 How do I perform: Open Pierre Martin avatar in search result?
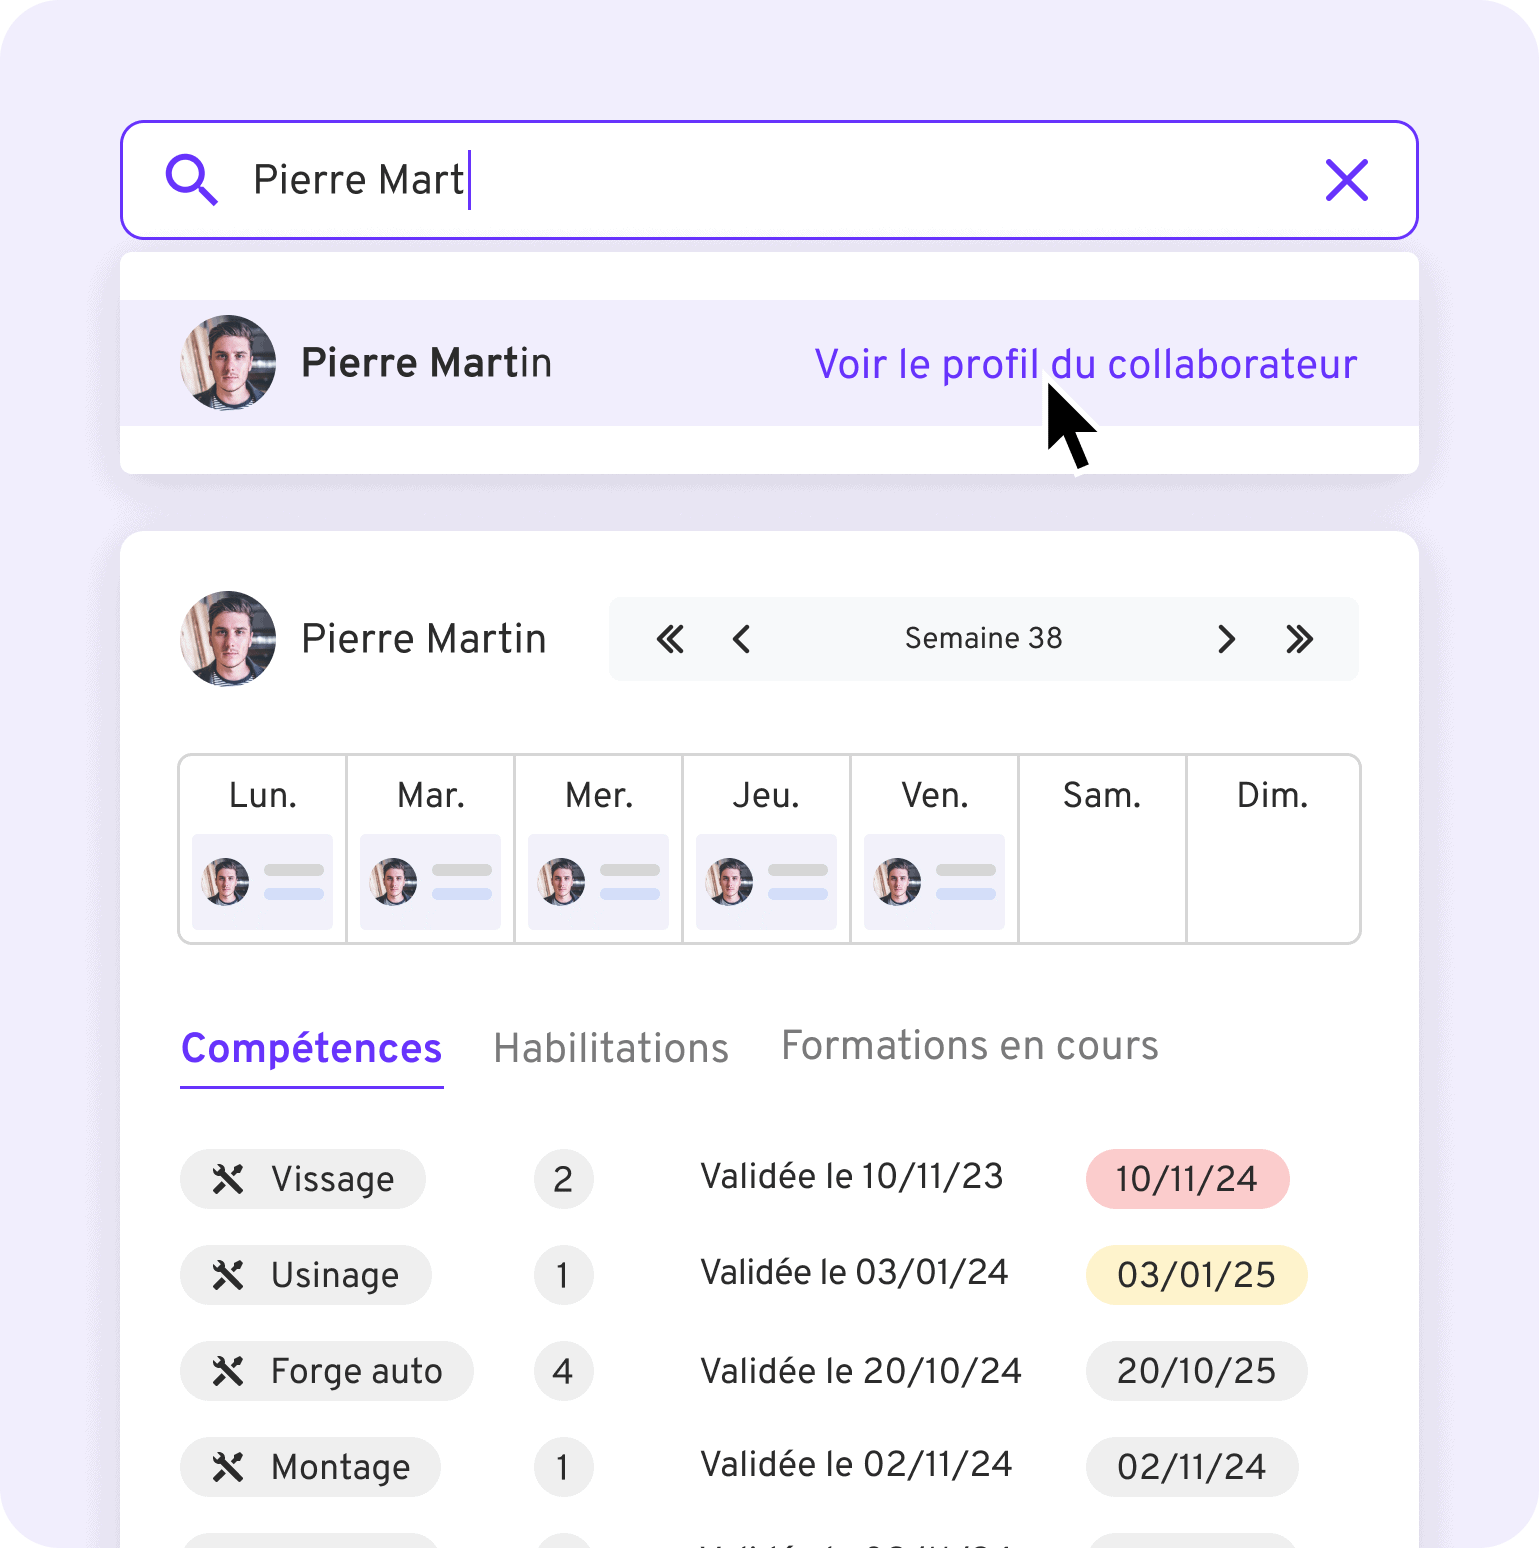228,363
